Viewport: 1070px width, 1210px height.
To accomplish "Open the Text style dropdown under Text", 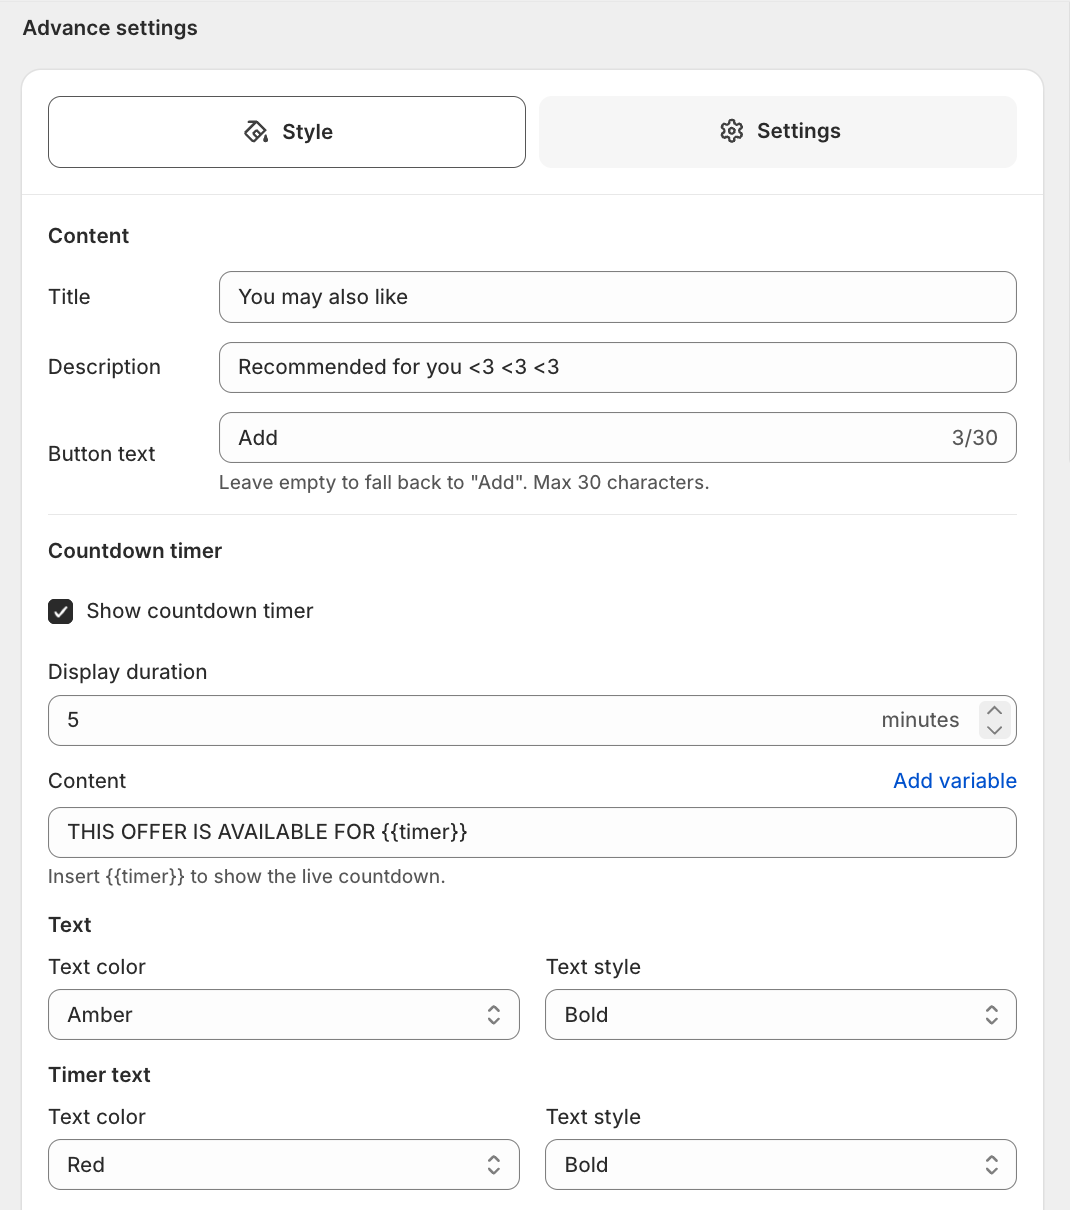I will [x=781, y=1015].
